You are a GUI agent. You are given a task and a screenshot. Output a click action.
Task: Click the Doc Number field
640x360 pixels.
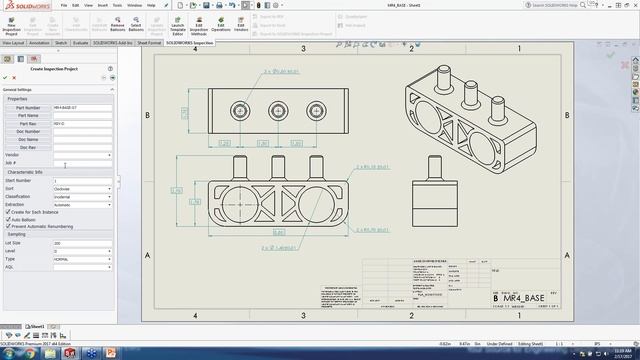coord(82,131)
